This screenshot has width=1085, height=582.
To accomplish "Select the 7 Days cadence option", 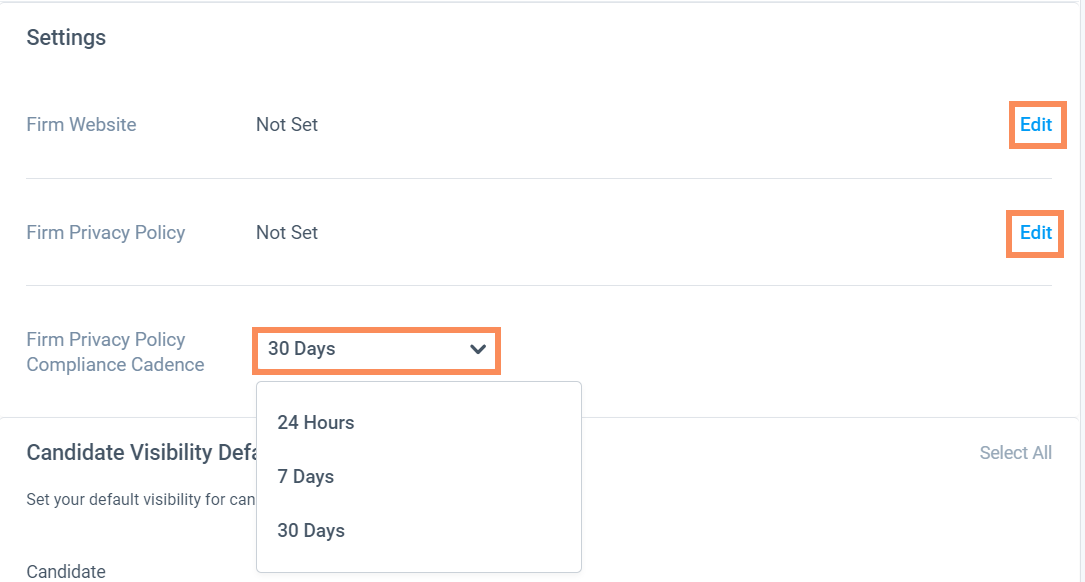I will [306, 477].
